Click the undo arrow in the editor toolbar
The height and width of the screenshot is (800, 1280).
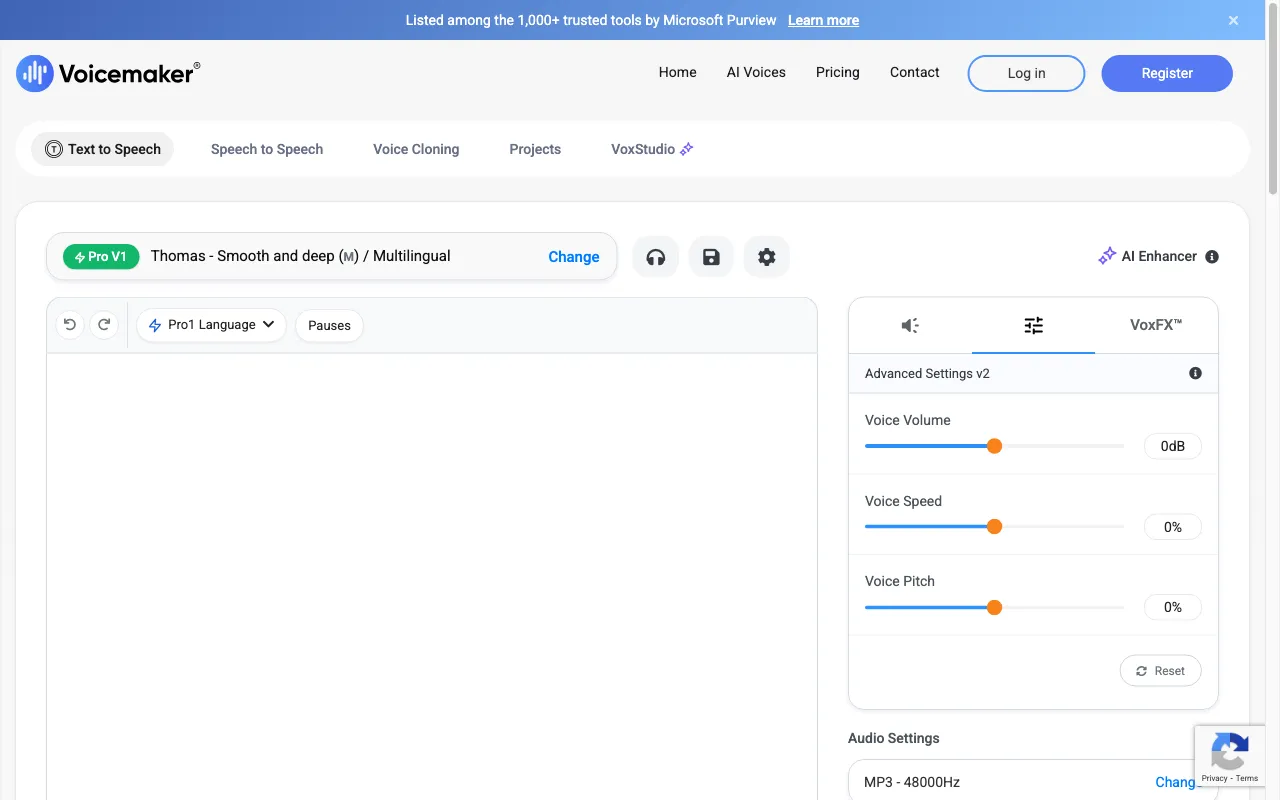click(70, 325)
